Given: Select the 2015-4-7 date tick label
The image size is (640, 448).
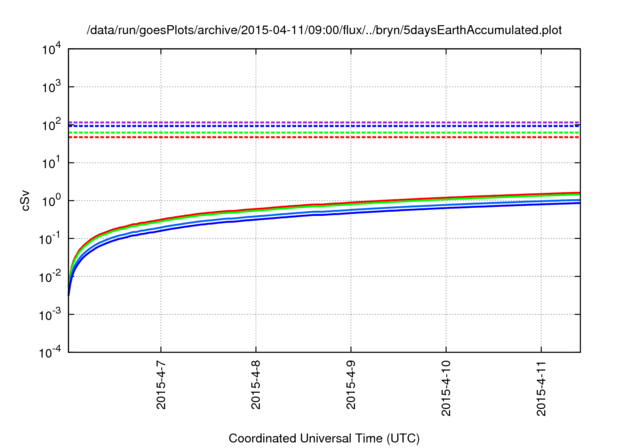Looking at the screenshot, I should [161, 385].
